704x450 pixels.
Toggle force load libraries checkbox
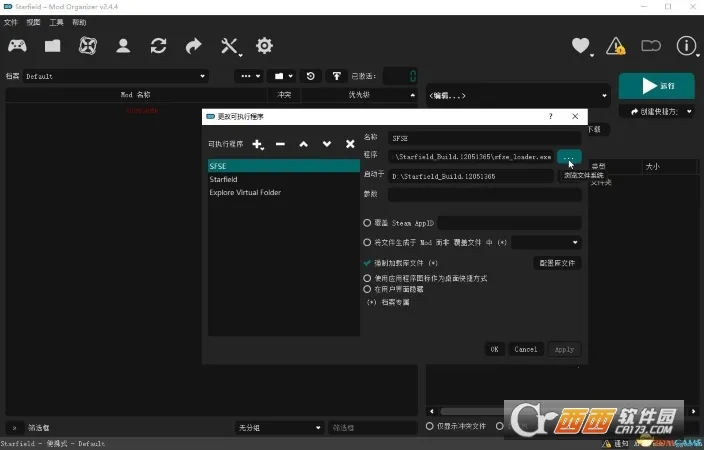click(x=367, y=263)
